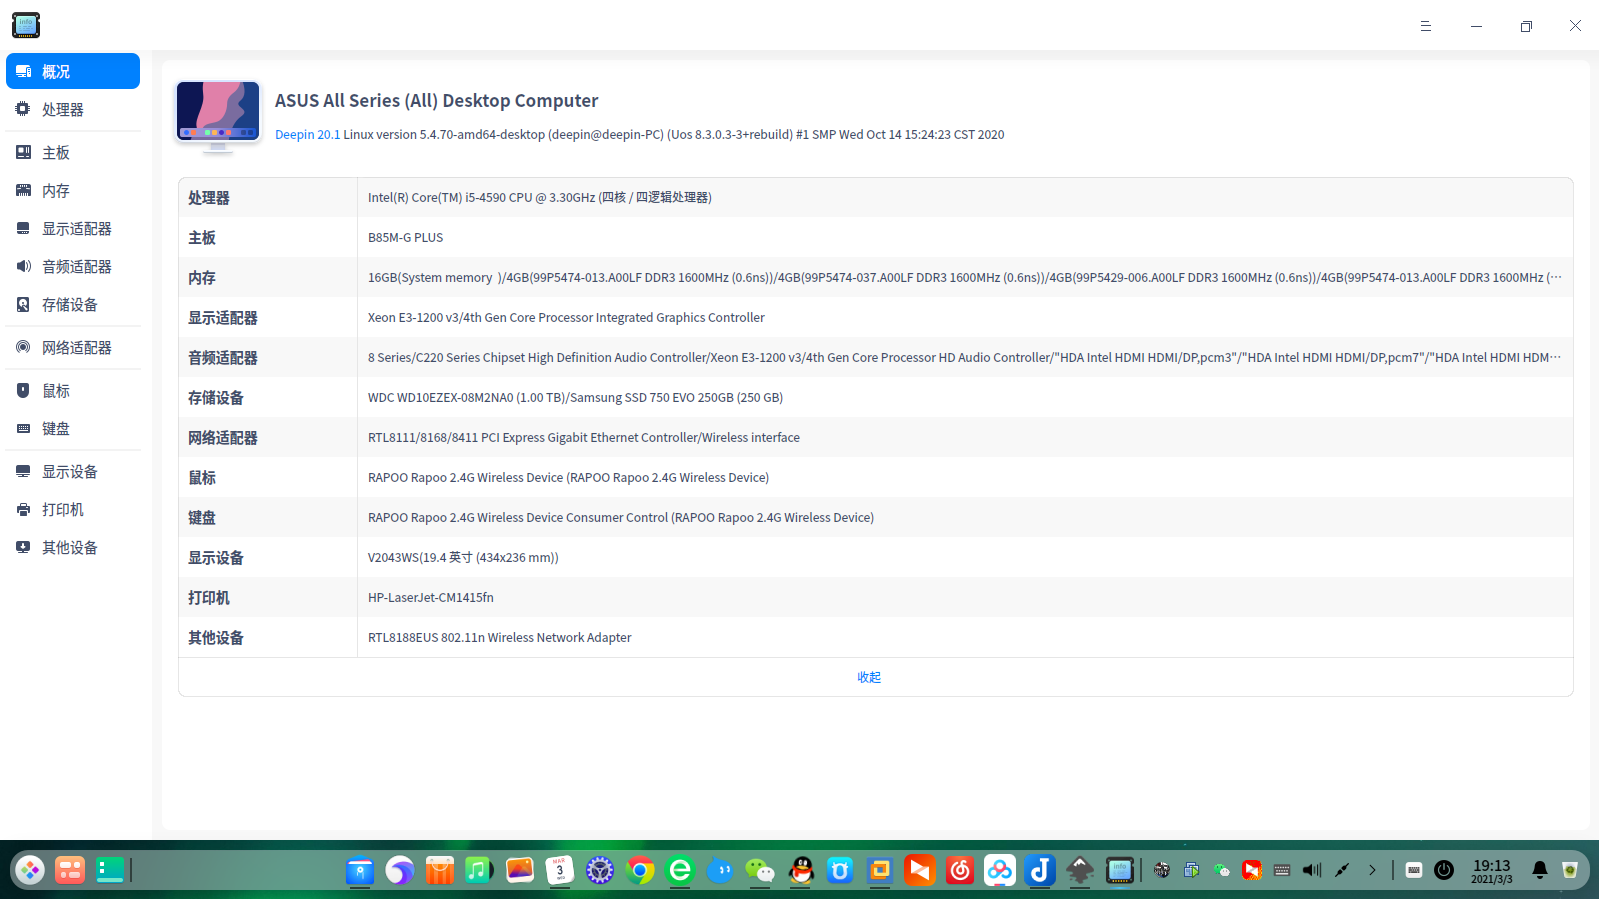Open the 主板 motherboard page

[73, 152]
